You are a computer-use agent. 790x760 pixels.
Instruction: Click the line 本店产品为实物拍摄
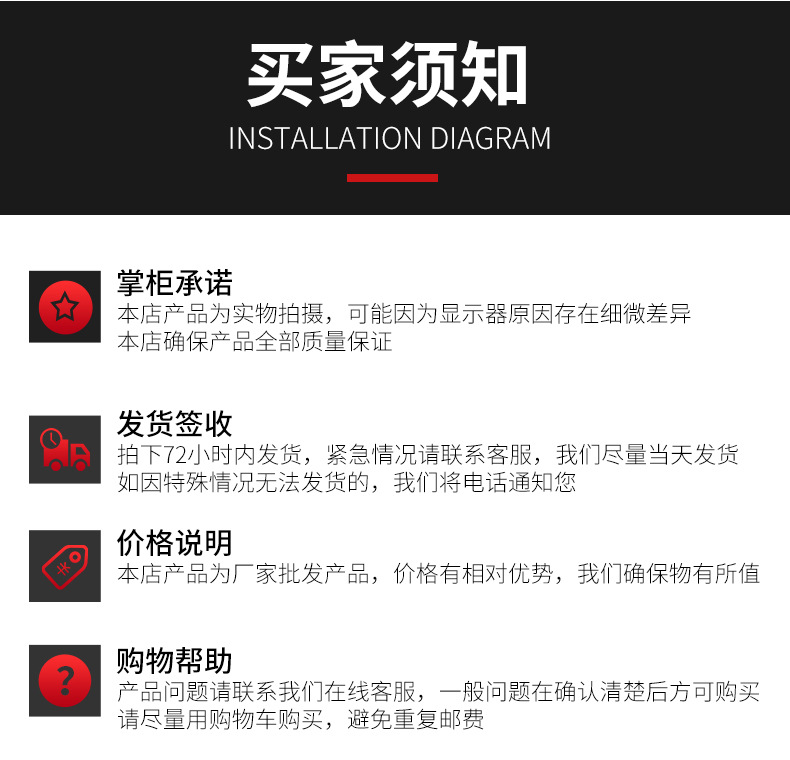(x=404, y=314)
